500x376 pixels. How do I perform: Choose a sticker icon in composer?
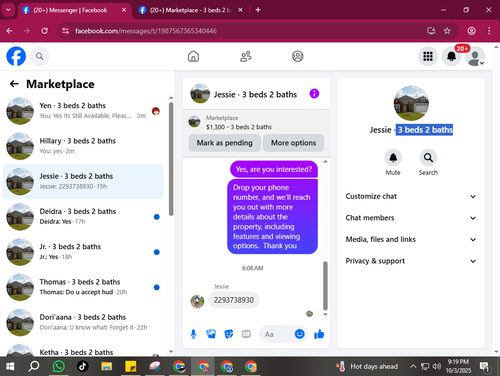(x=229, y=334)
